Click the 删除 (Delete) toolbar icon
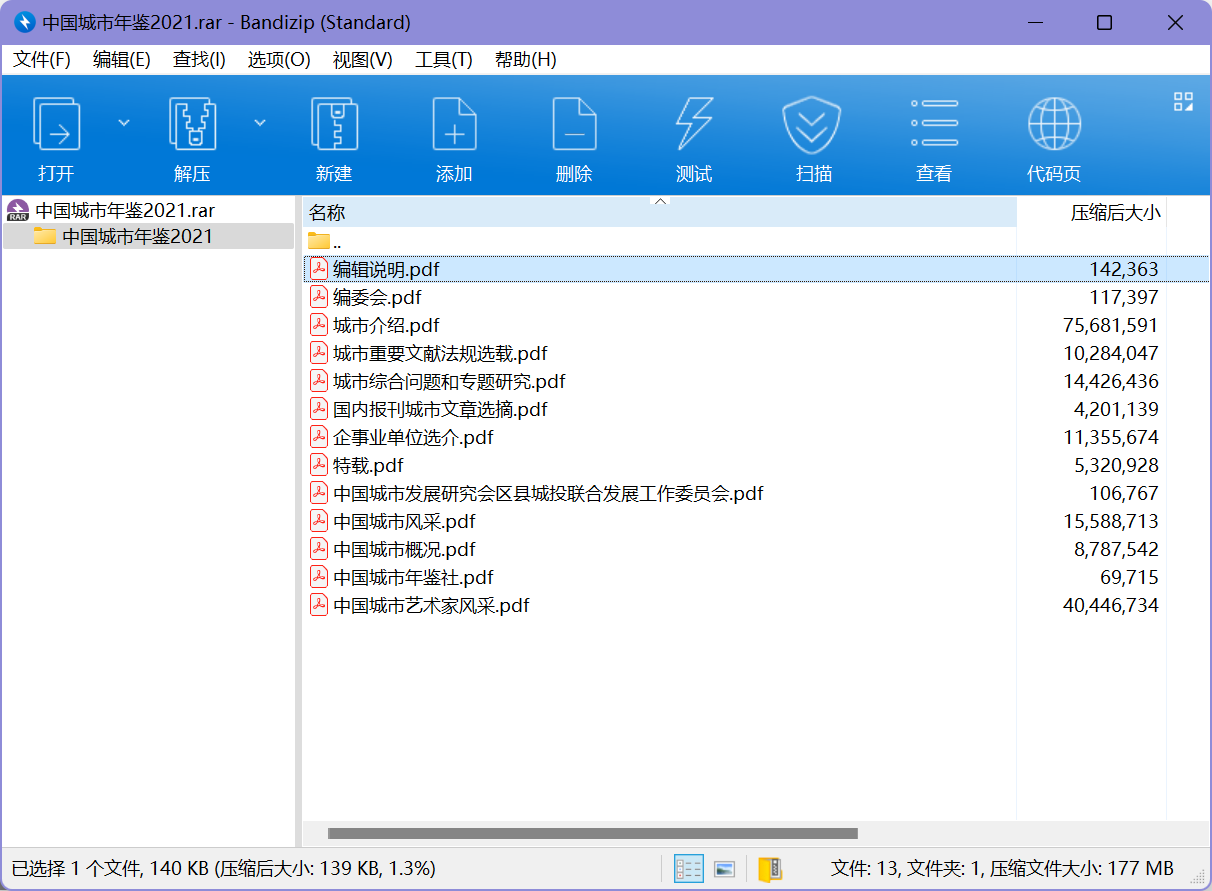This screenshot has height=891, width=1212. (x=574, y=124)
